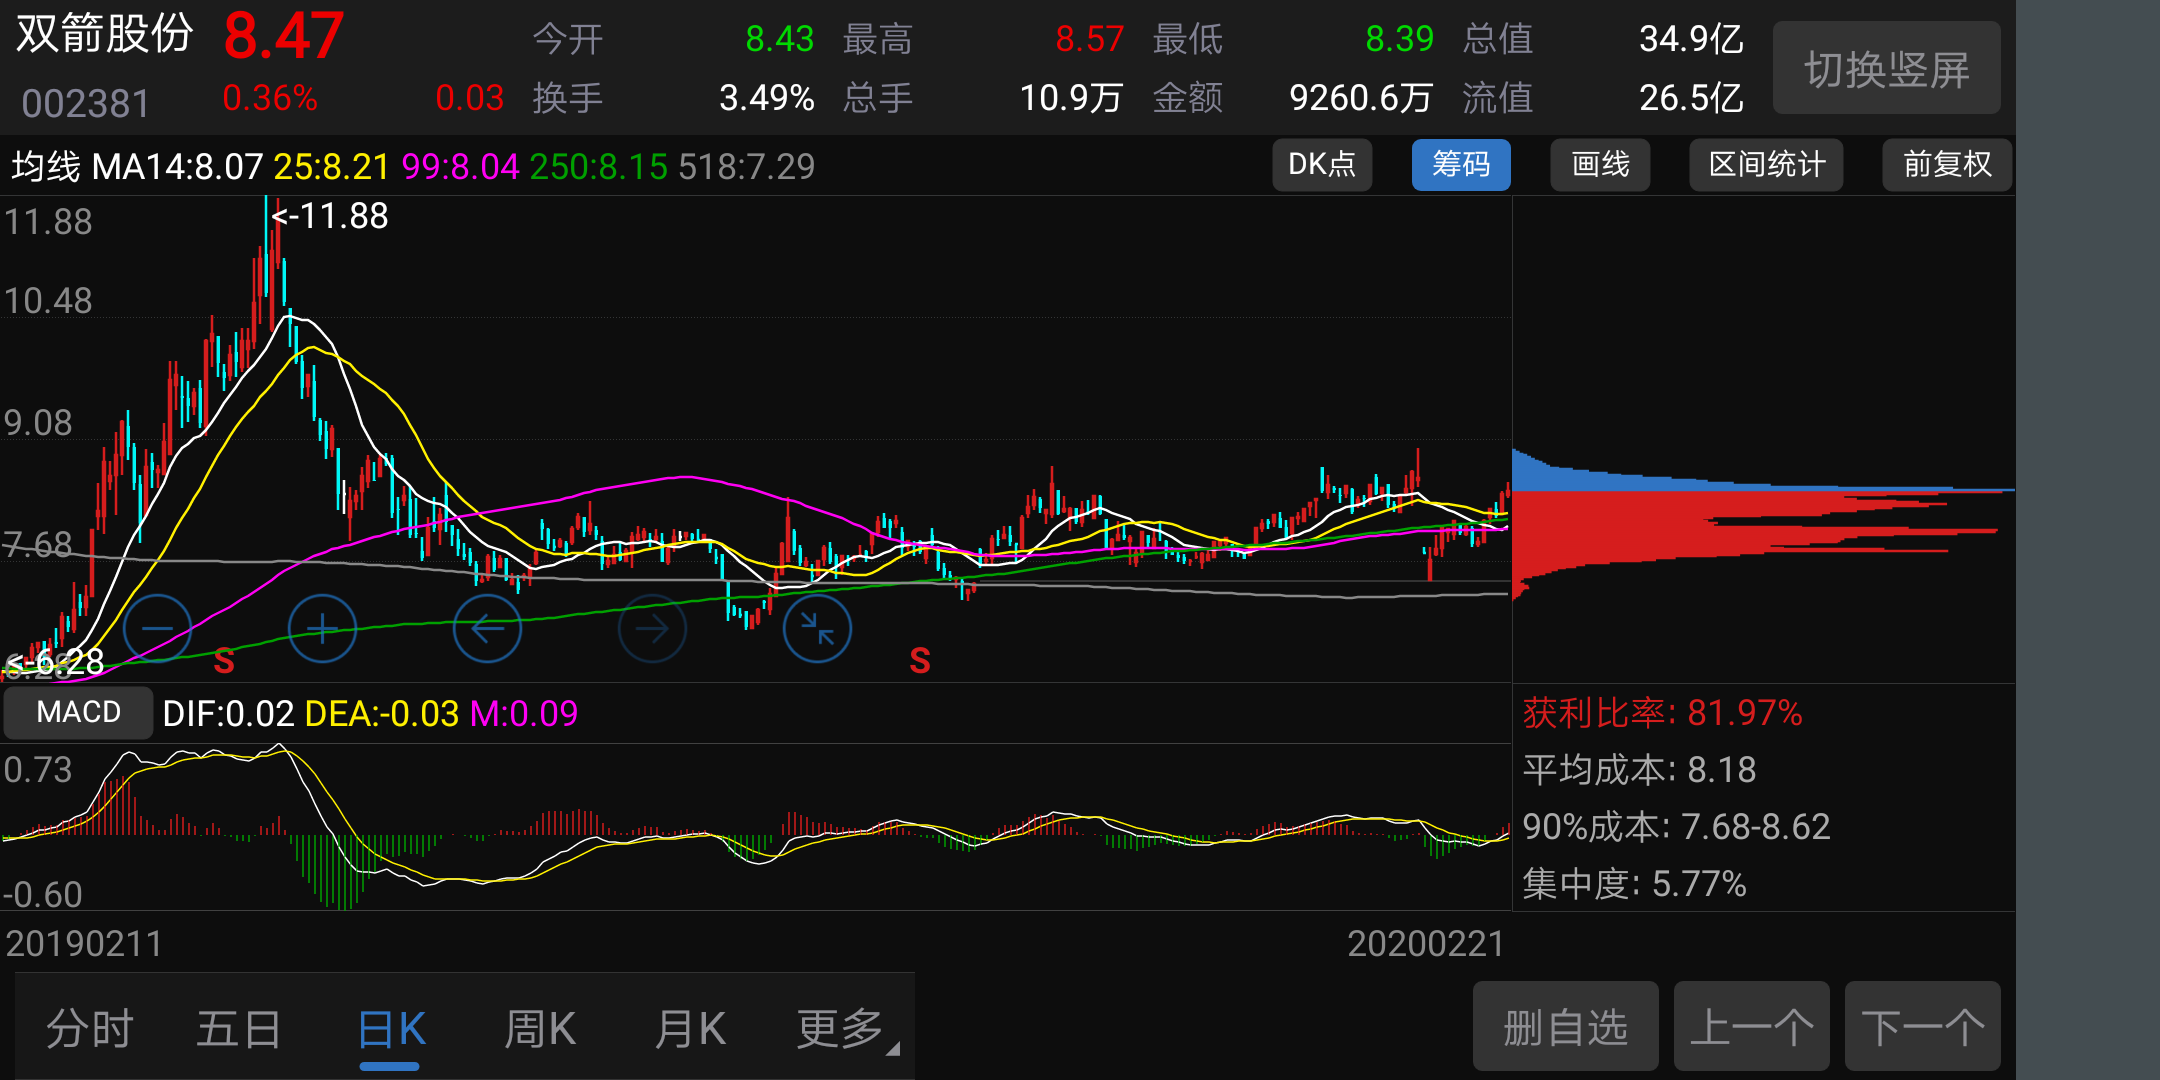Tap the 总手 10.9万 value
2160x1080 pixels.
tap(1071, 97)
